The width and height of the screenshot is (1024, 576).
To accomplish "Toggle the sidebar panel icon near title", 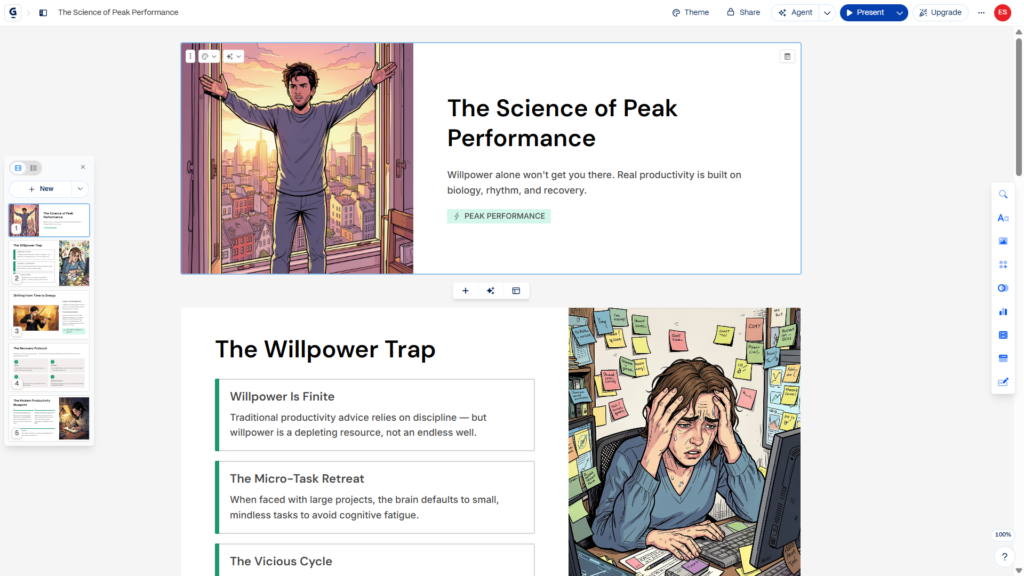I will 43,12.
